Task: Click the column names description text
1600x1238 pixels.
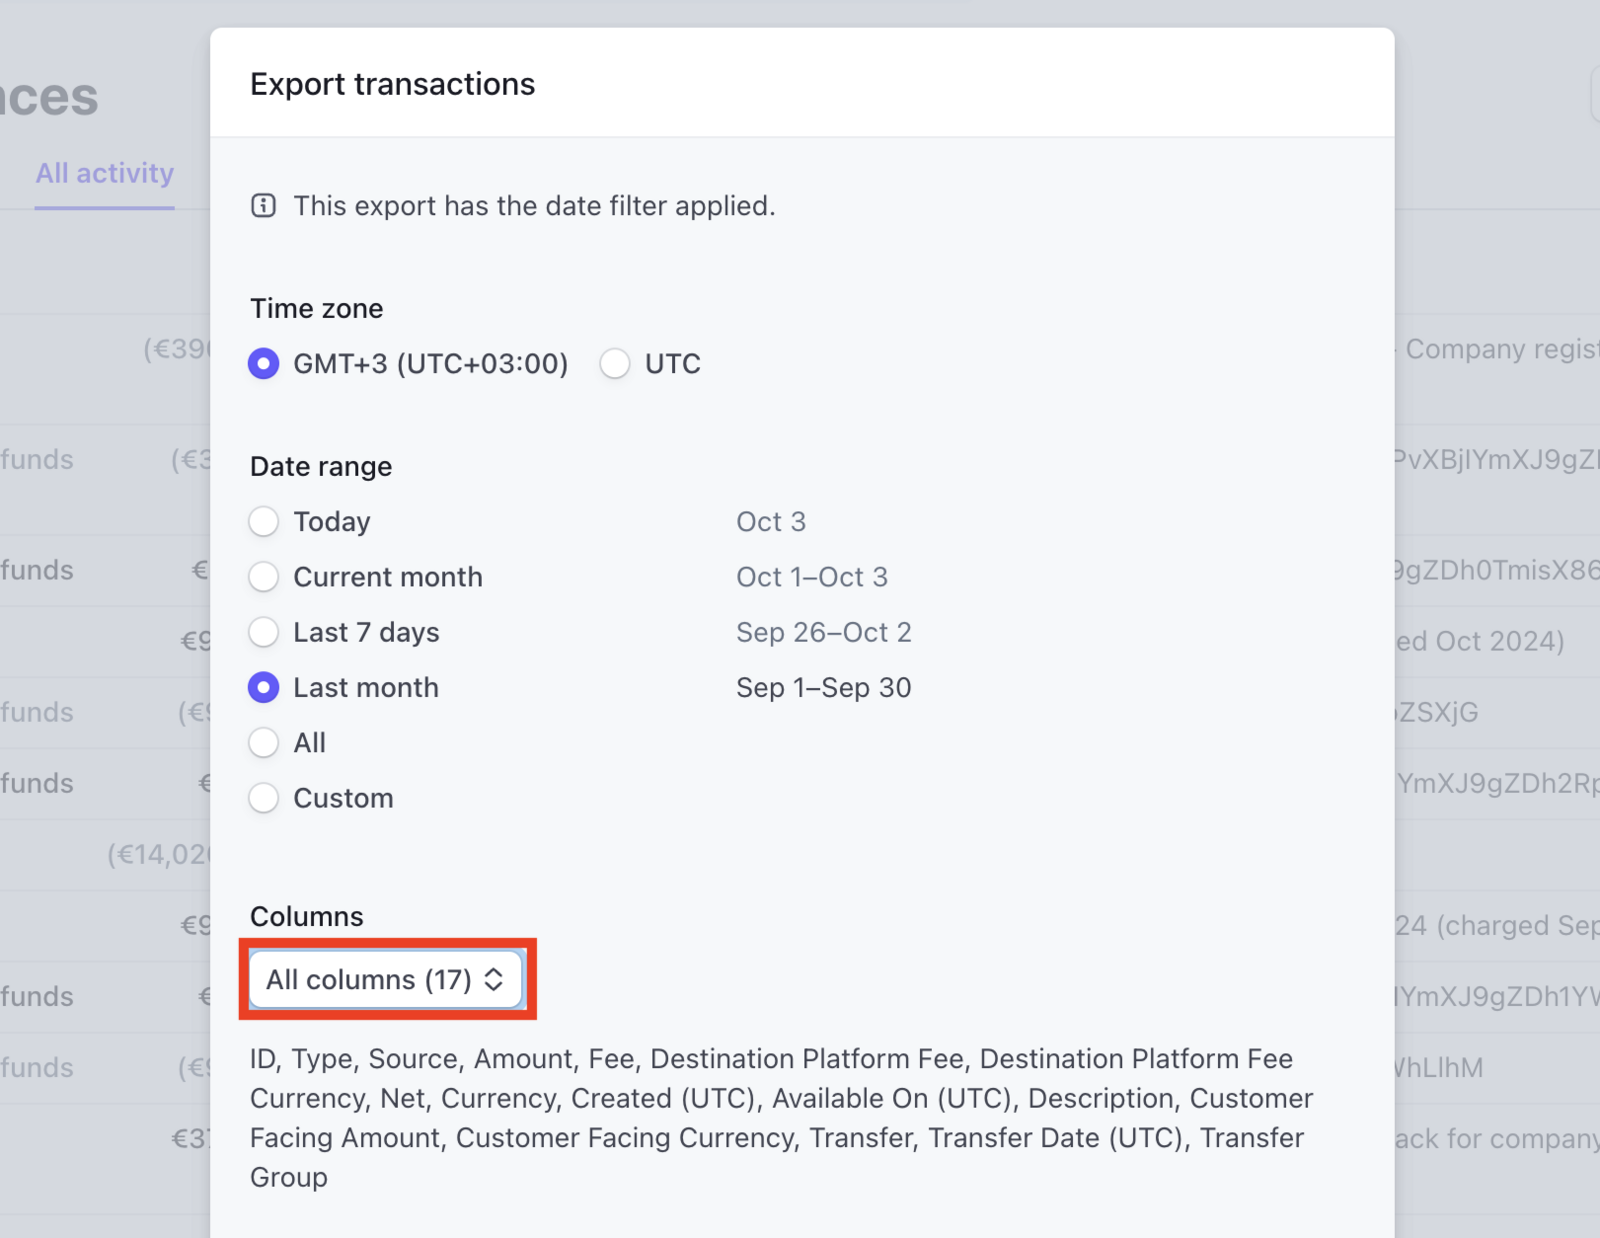Action: (780, 1117)
